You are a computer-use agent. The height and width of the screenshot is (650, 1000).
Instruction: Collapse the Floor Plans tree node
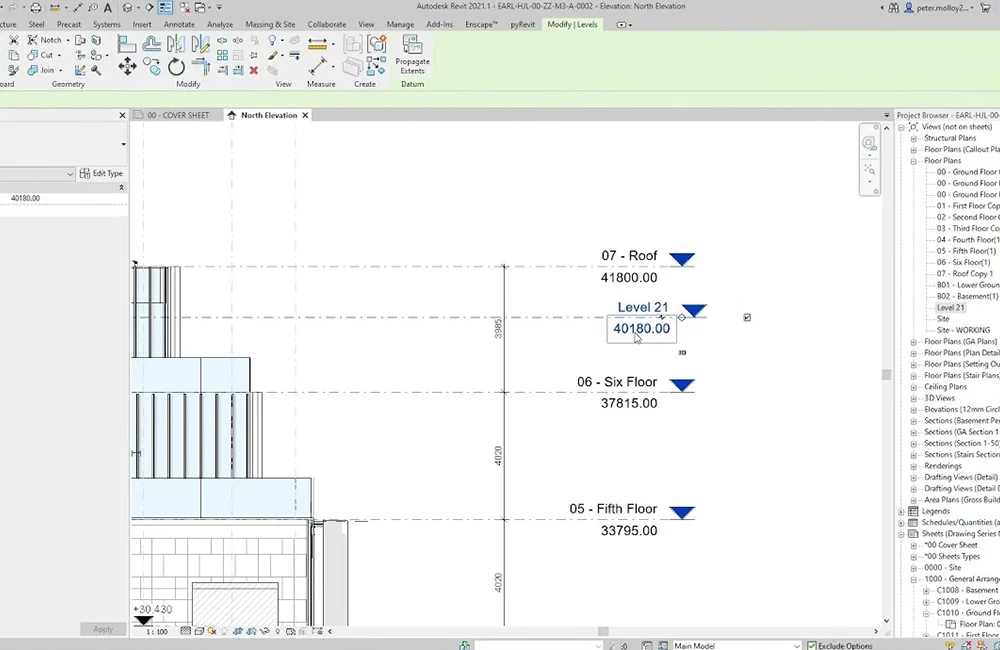tap(913, 161)
